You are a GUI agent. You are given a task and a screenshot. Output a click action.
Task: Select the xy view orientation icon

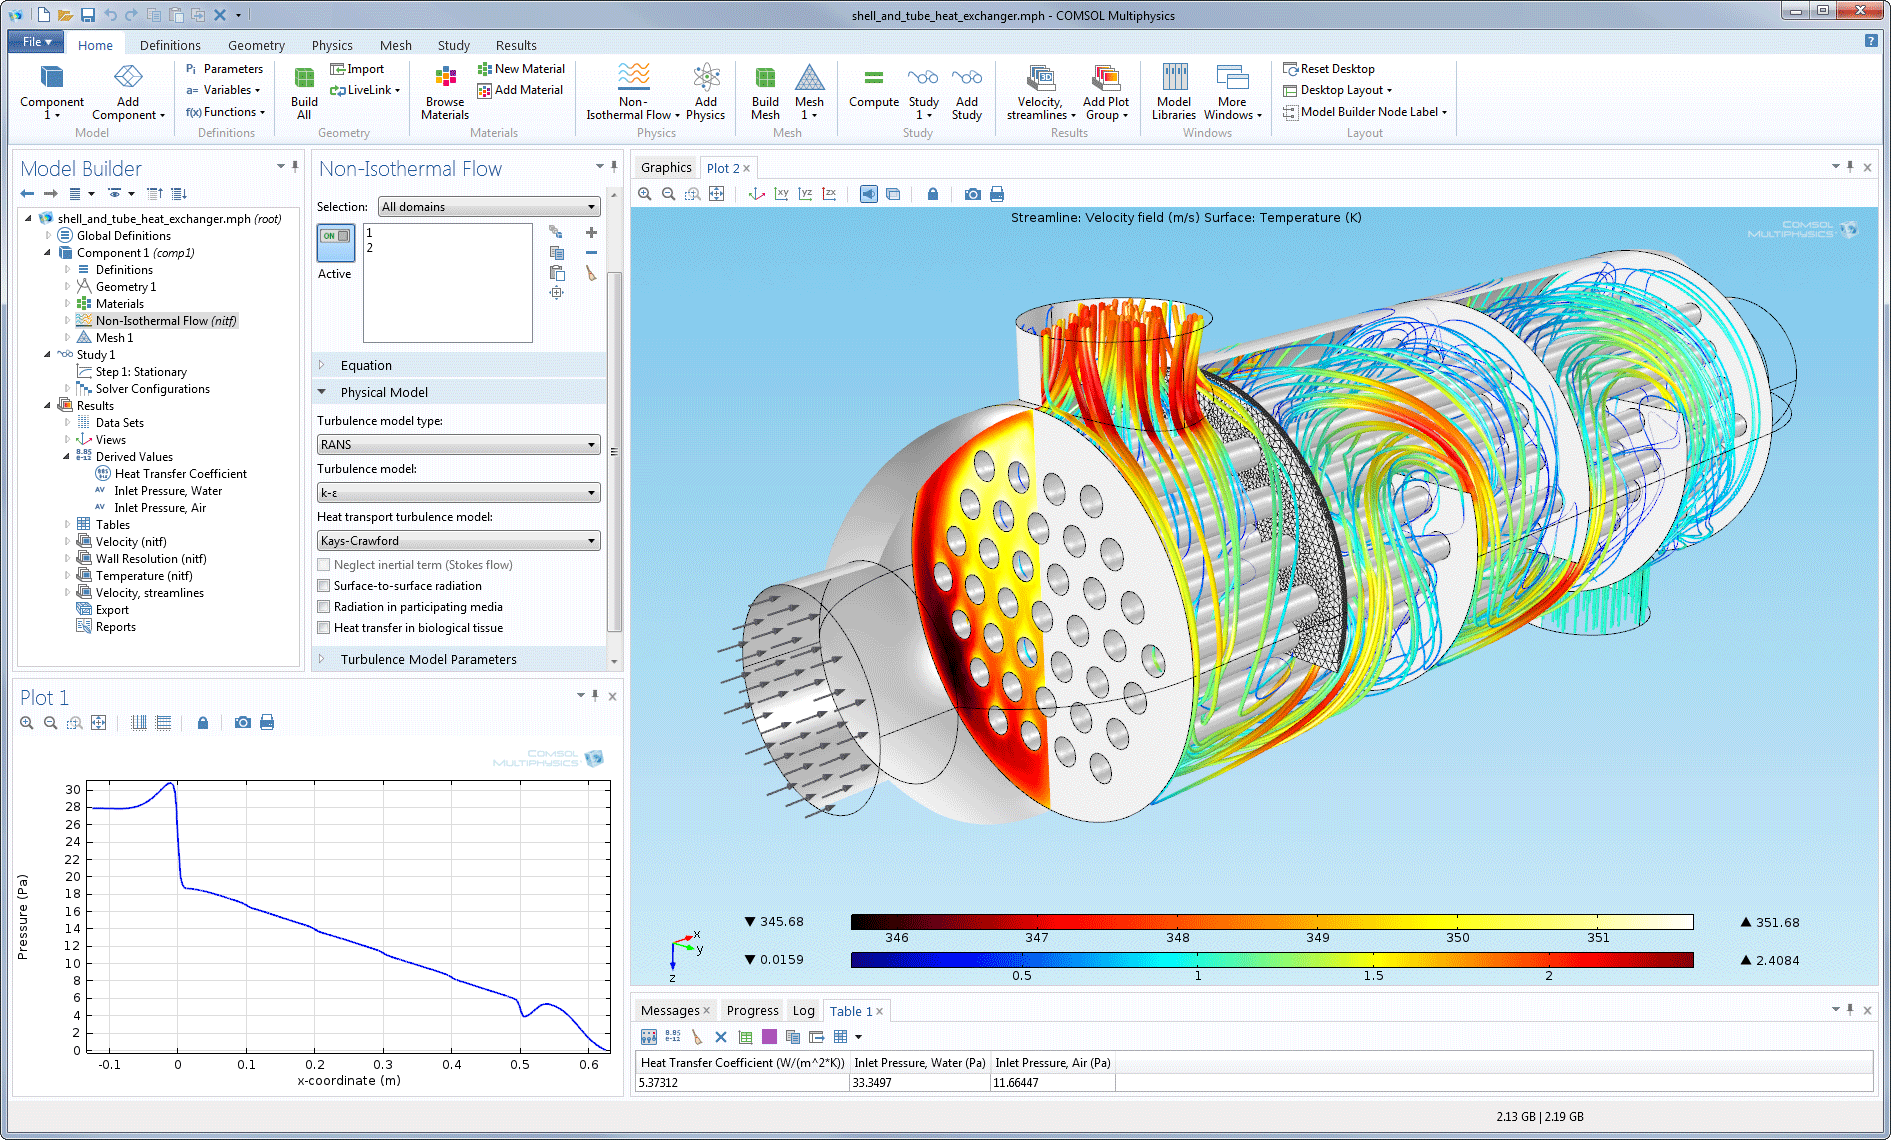pyautogui.click(x=782, y=193)
